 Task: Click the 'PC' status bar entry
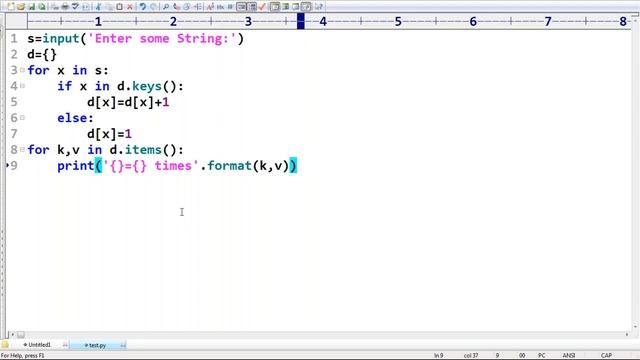point(542,356)
